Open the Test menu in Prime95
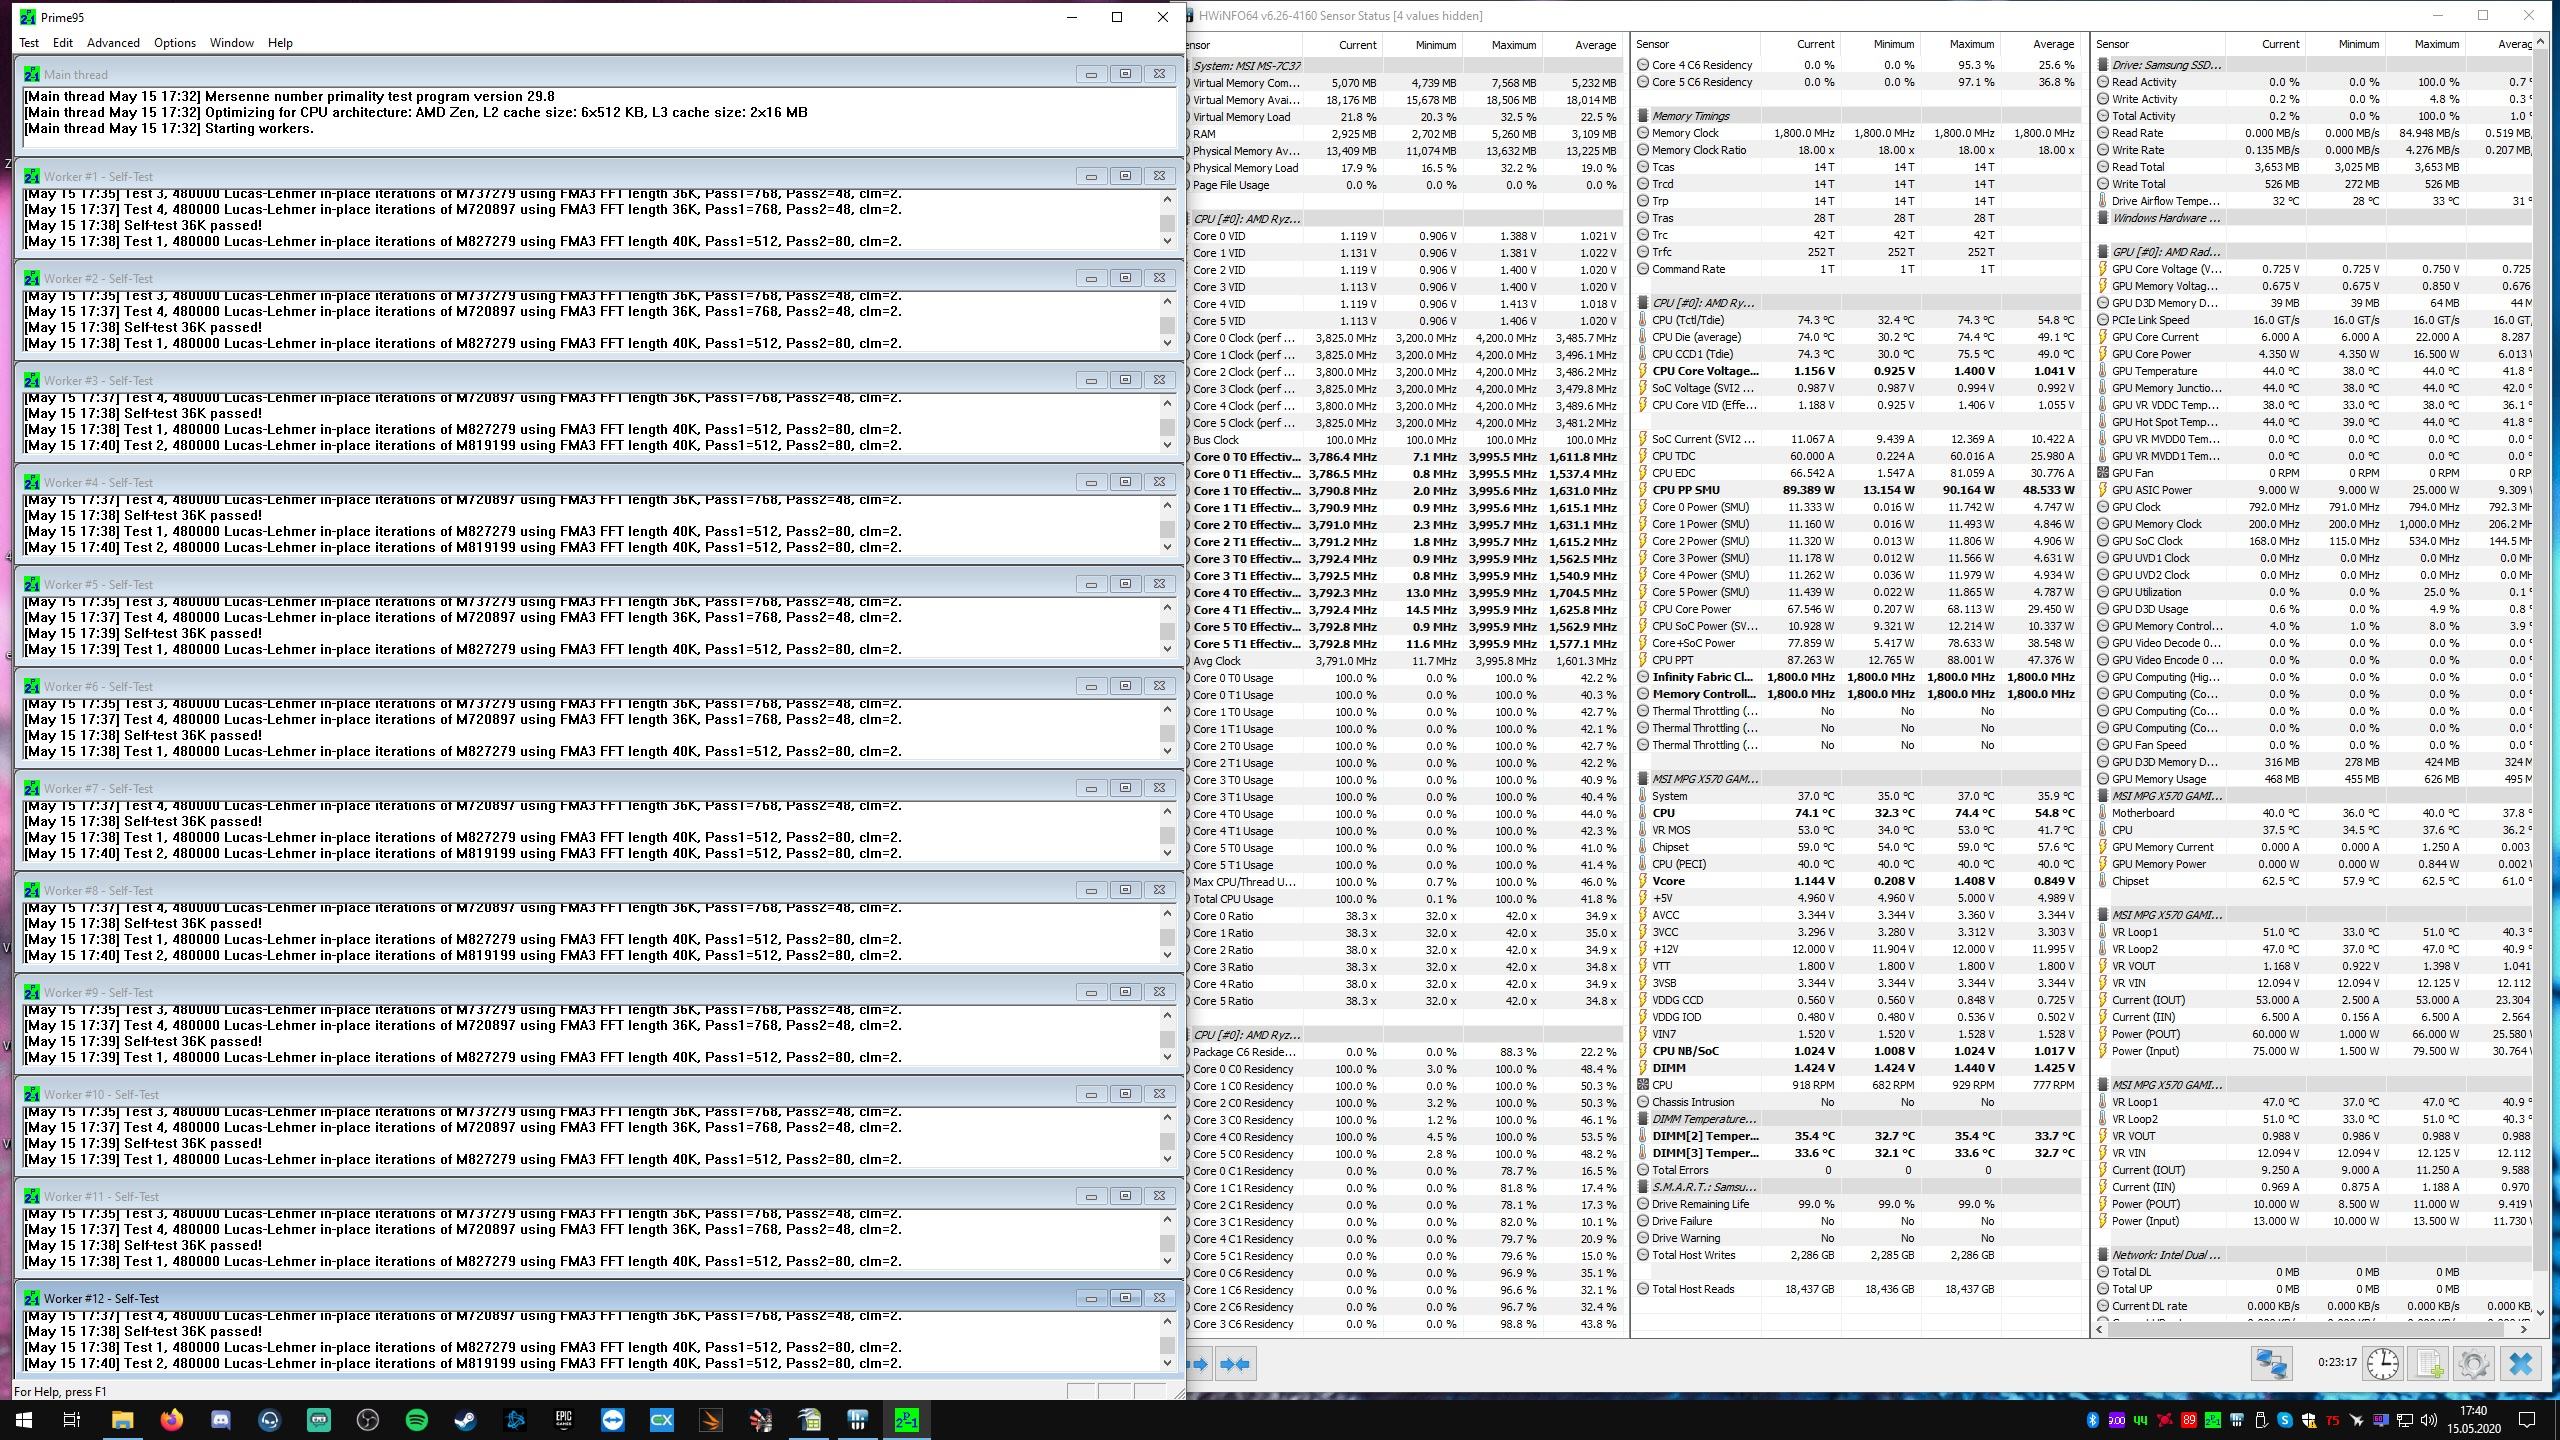Viewport: 2560px width, 1440px height. pos(29,43)
